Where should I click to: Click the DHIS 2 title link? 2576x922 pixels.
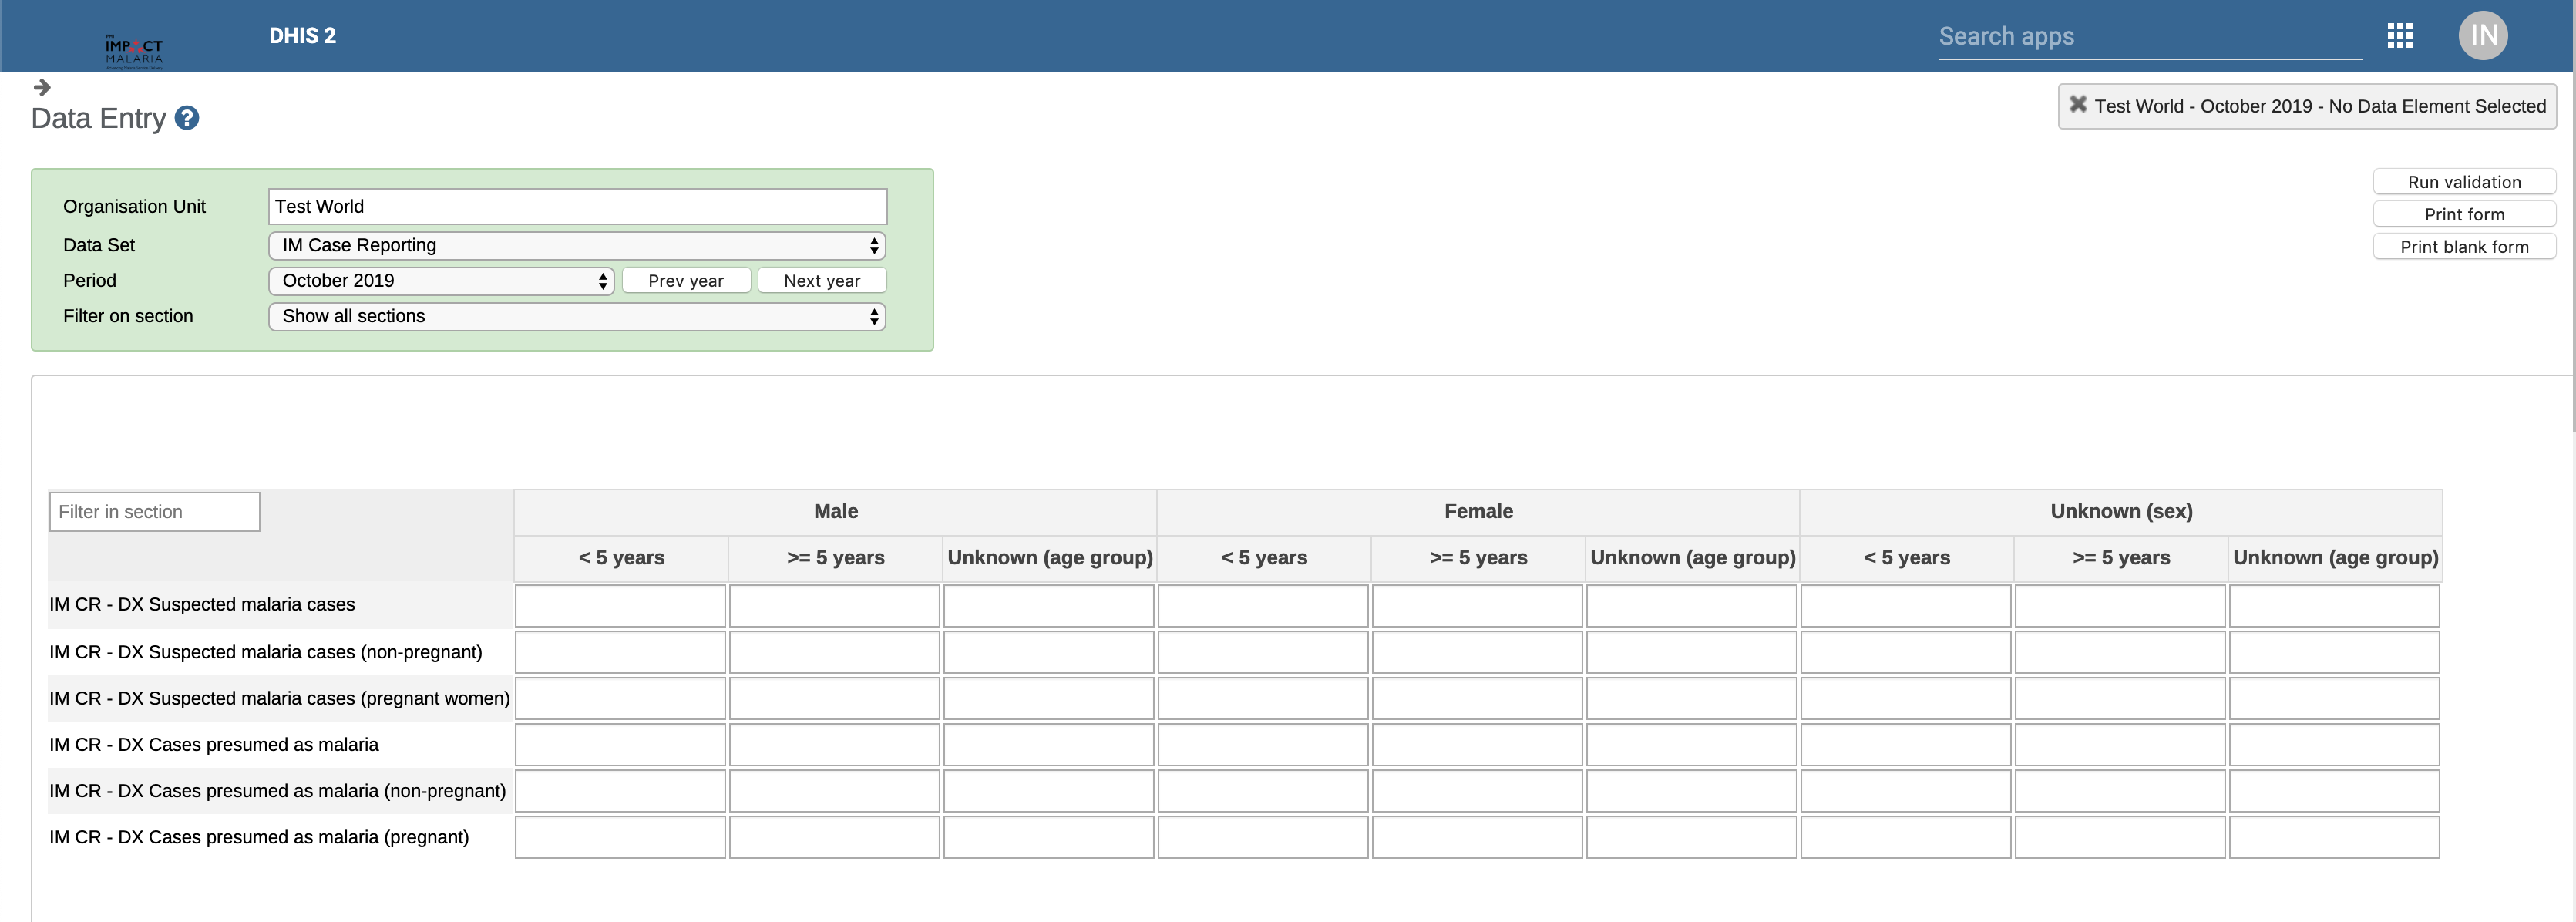303,36
